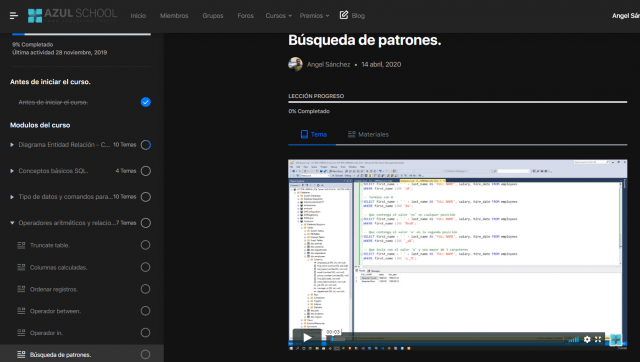The height and width of the screenshot is (362, 640).
Task: Click the Azul School logo in video corner
Action: (x=616, y=339)
